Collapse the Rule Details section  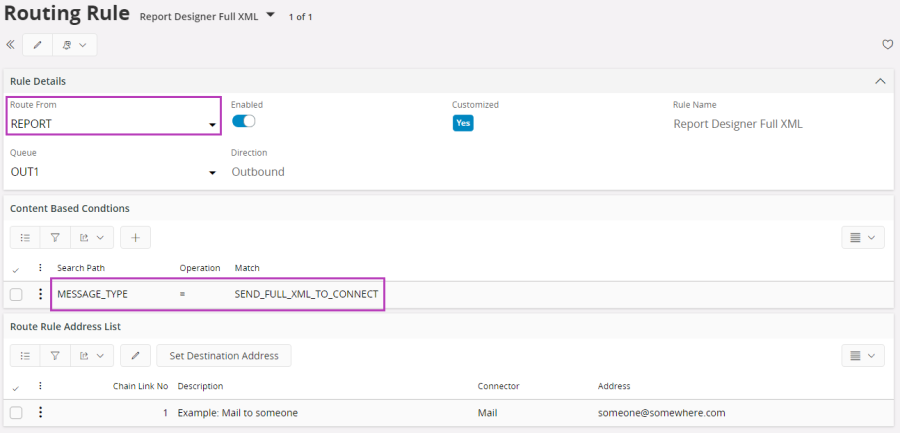pos(880,81)
